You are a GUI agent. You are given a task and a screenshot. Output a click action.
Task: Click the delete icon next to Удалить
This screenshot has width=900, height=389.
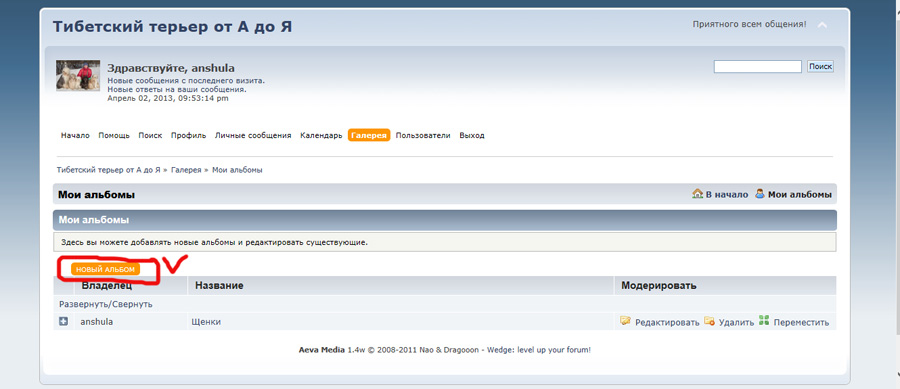(709, 321)
